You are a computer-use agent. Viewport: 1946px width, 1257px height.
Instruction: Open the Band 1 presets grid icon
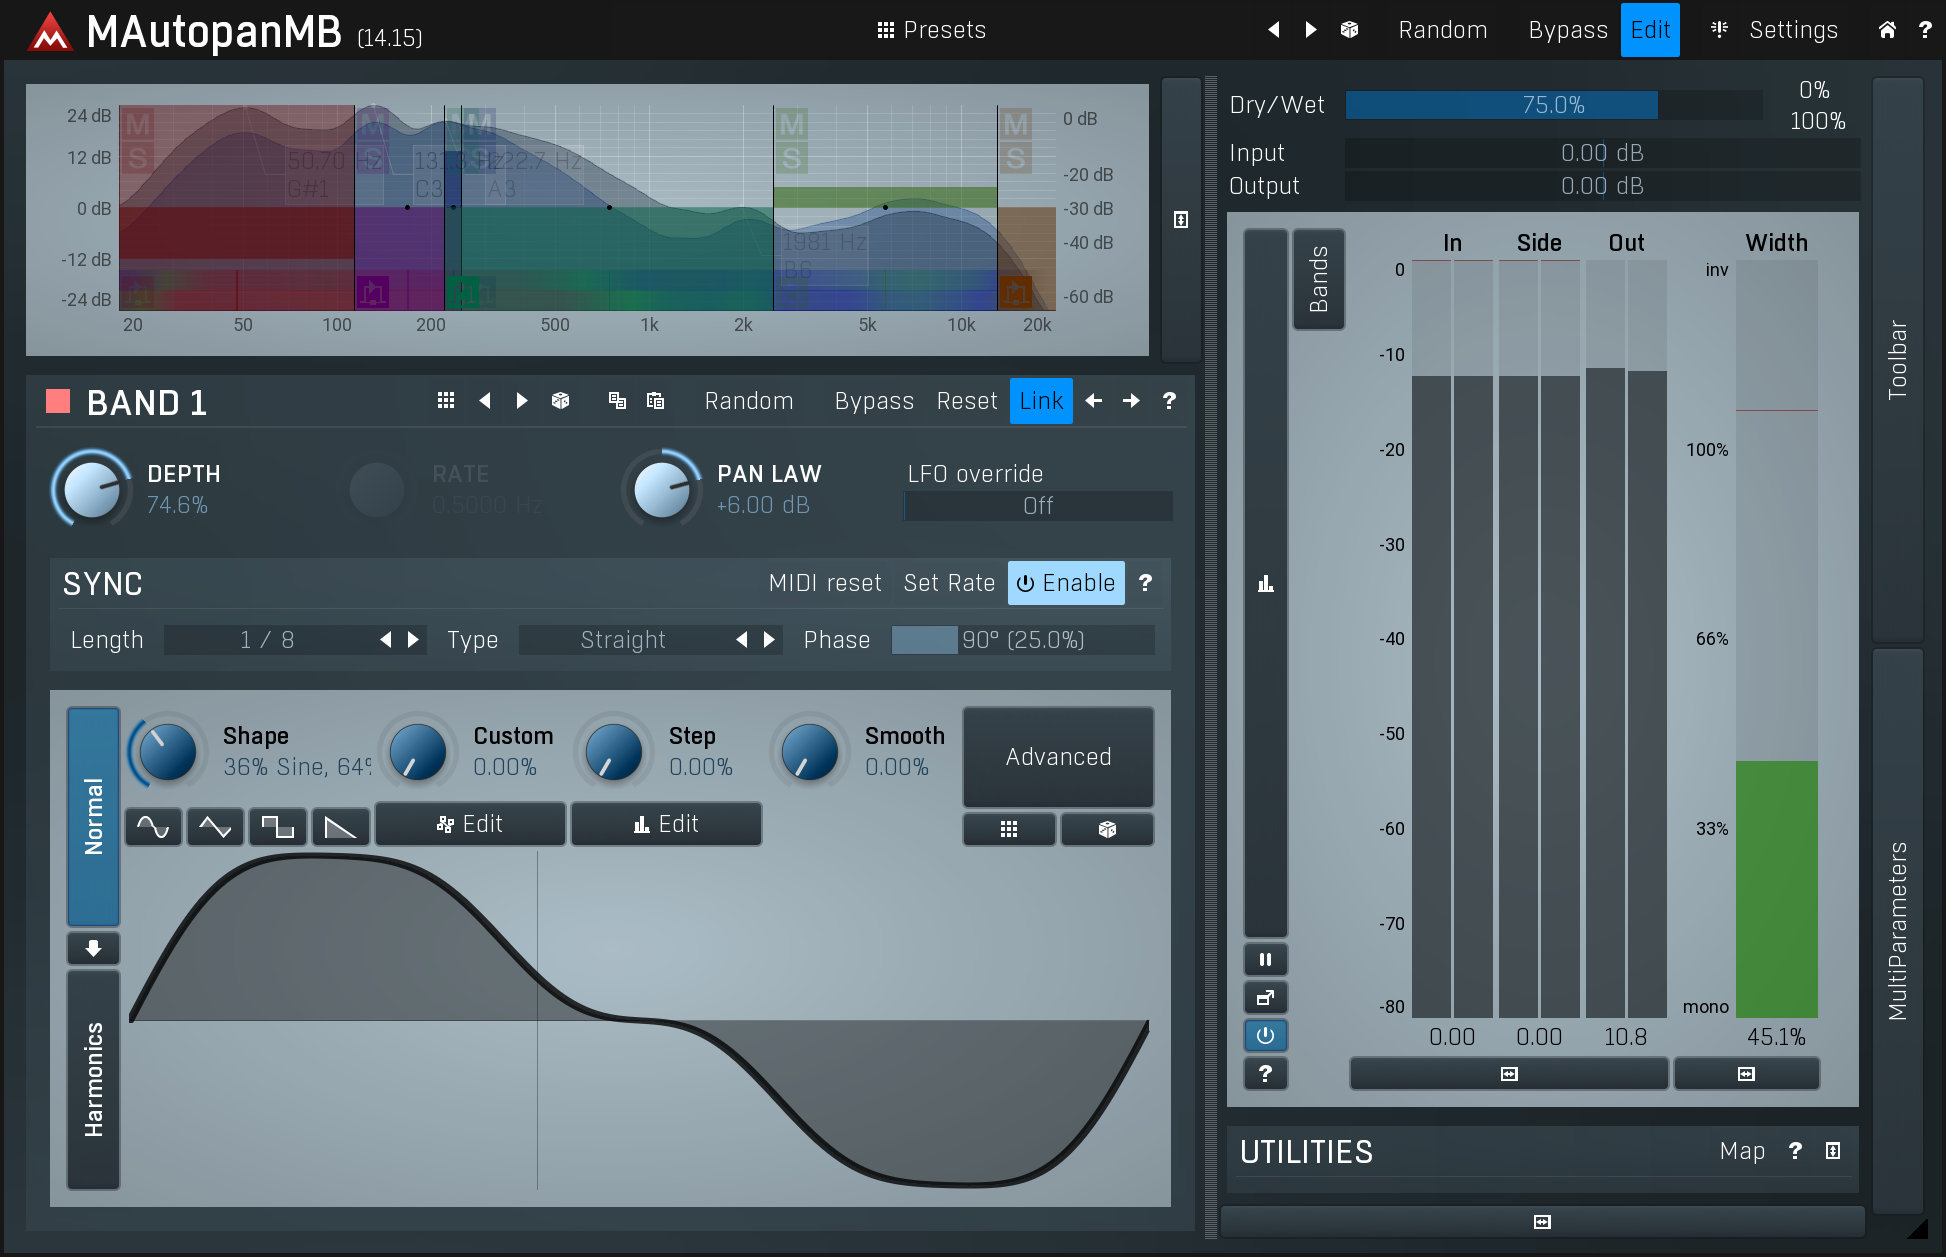coord(445,401)
